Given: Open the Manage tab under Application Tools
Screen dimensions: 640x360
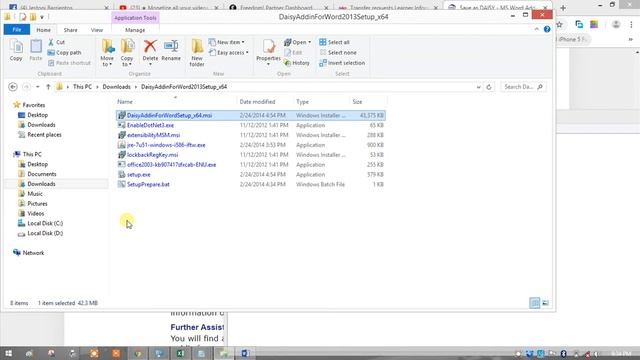Looking at the screenshot, I should click(135, 30).
